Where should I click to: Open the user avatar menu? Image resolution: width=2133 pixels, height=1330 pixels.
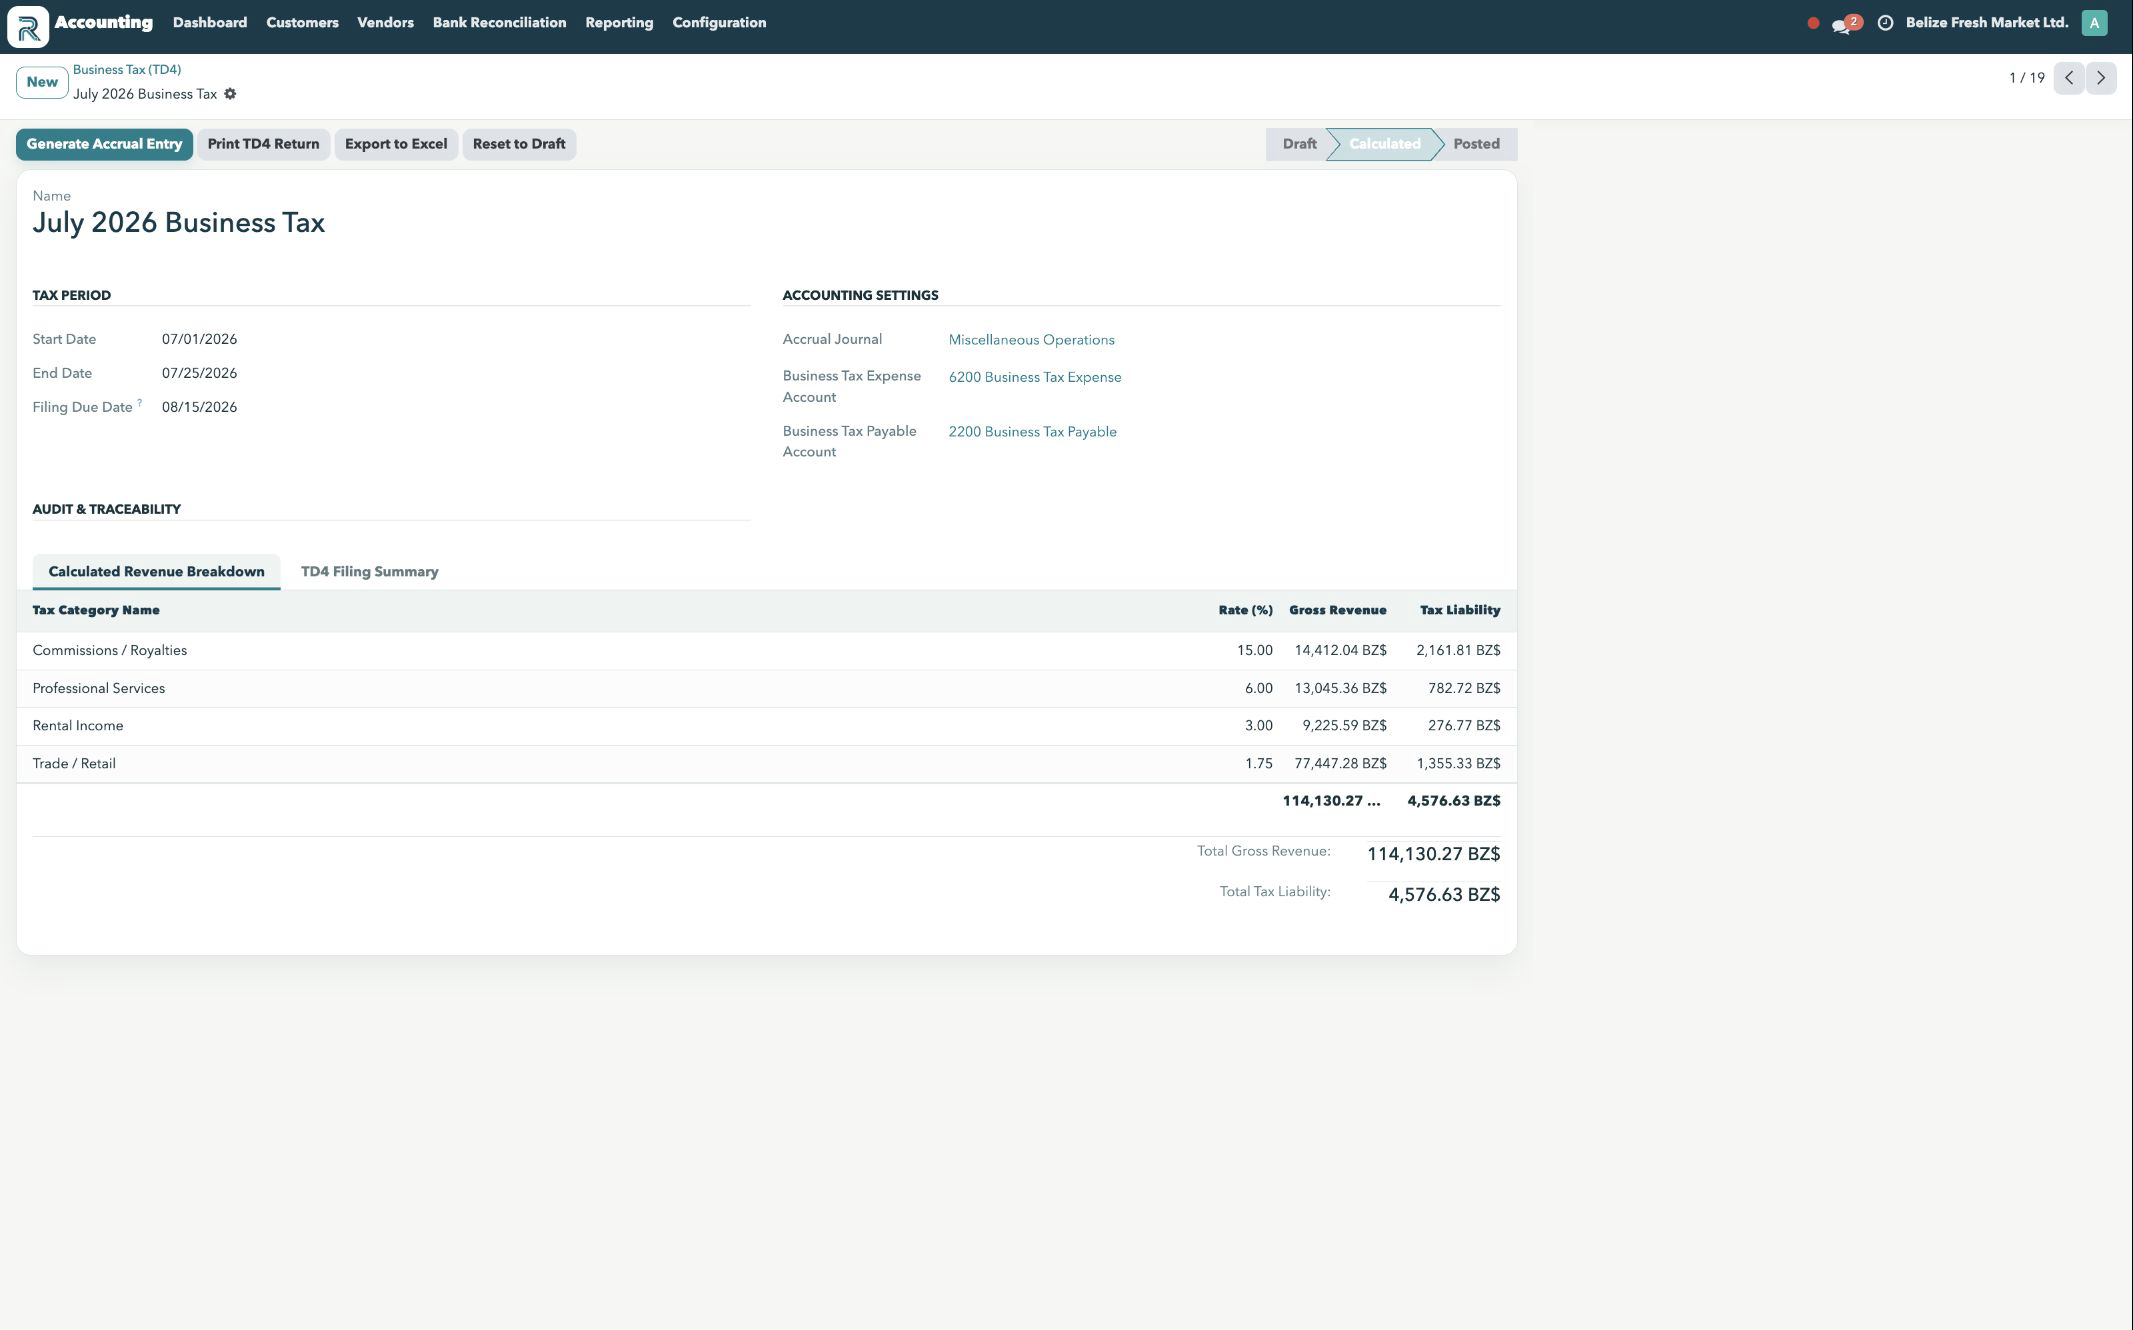(x=2094, y=23)
